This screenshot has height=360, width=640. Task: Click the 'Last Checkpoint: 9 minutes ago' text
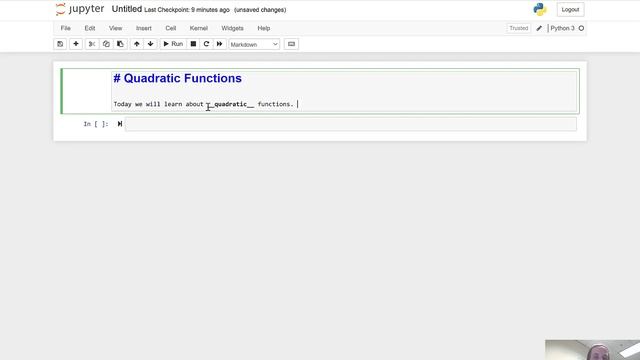(x=187, y=10)
